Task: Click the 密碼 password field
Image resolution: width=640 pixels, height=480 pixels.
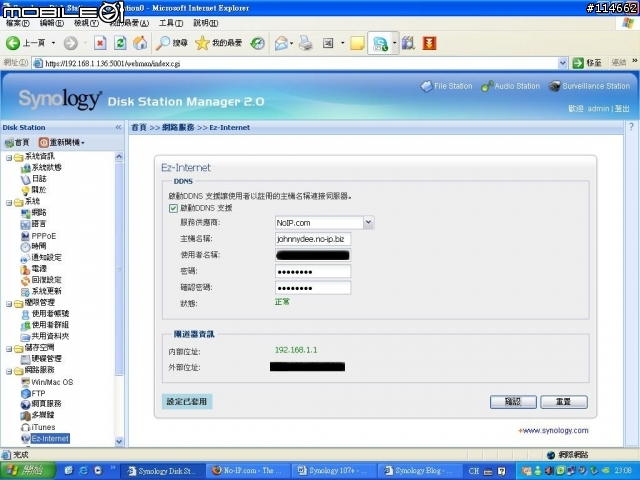Action: 313,271
